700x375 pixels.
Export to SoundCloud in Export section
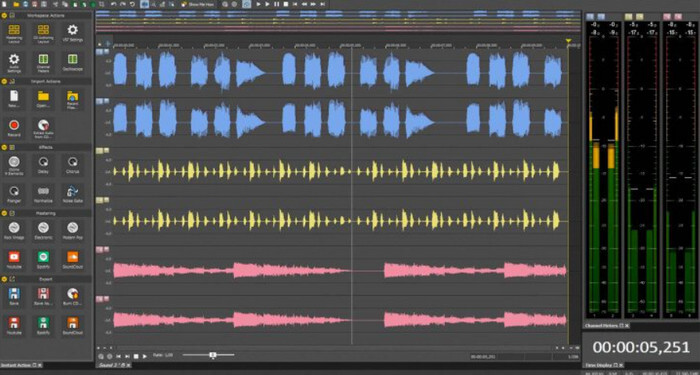click(72, 325)
